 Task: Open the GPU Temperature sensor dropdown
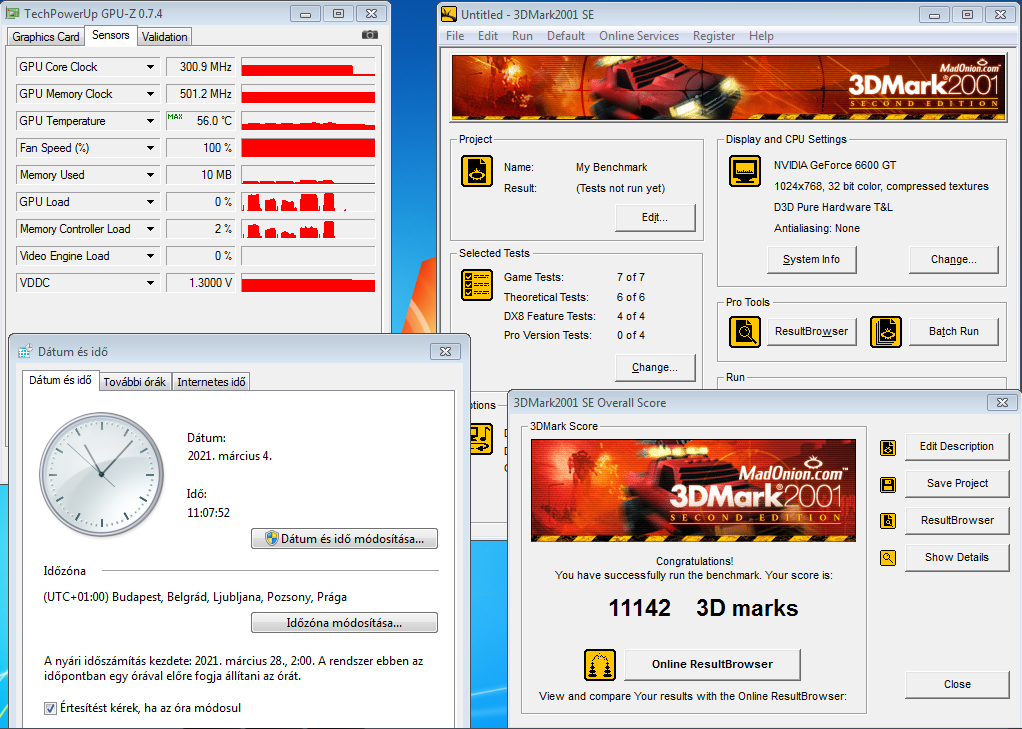151,121
